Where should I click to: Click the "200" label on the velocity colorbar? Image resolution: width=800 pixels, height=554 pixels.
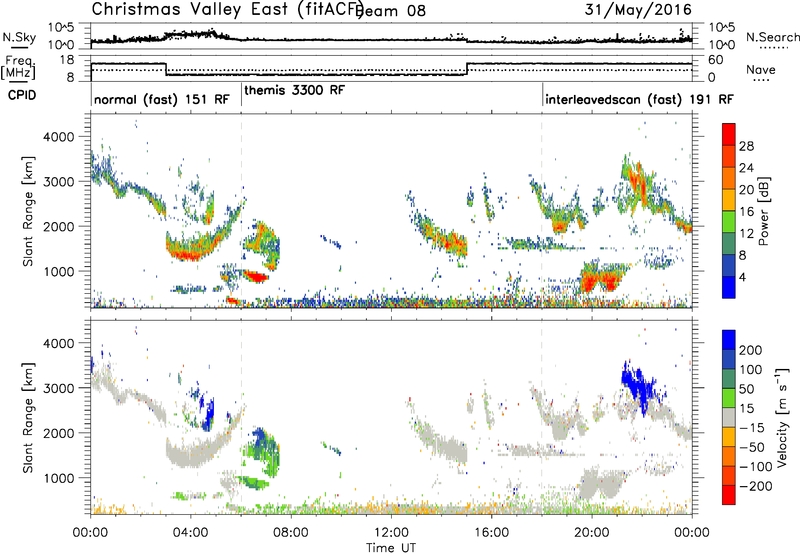[751, 350]
